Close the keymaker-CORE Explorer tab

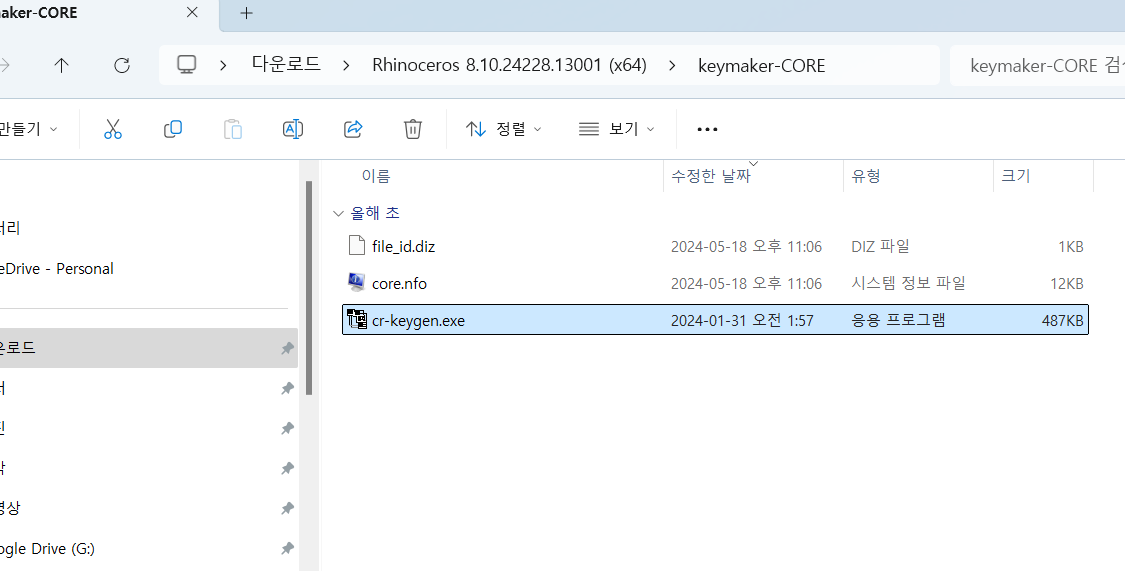click(x=192, y=12)
